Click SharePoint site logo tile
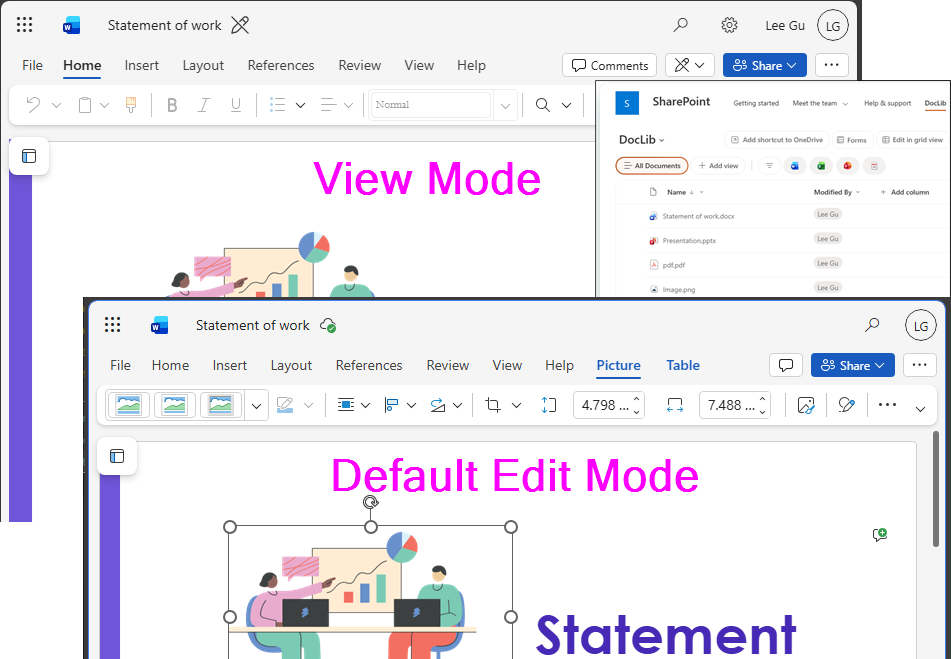The height and width of the screenshot is (659, 951). coord(627,103)
